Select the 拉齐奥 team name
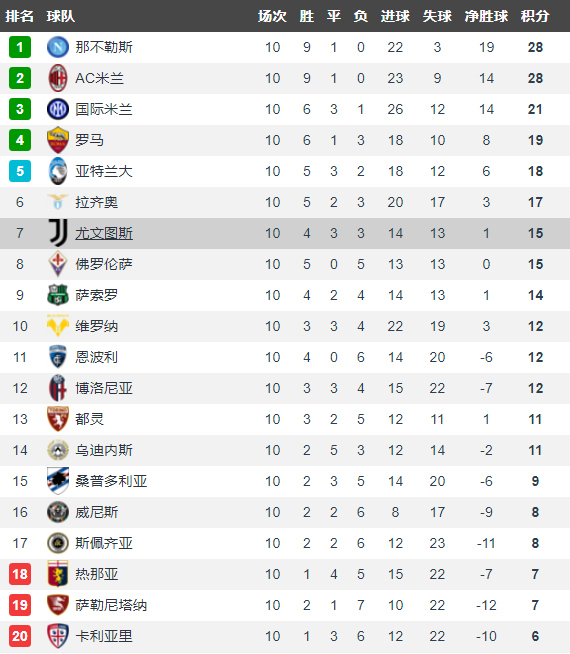 click(97, 202)
